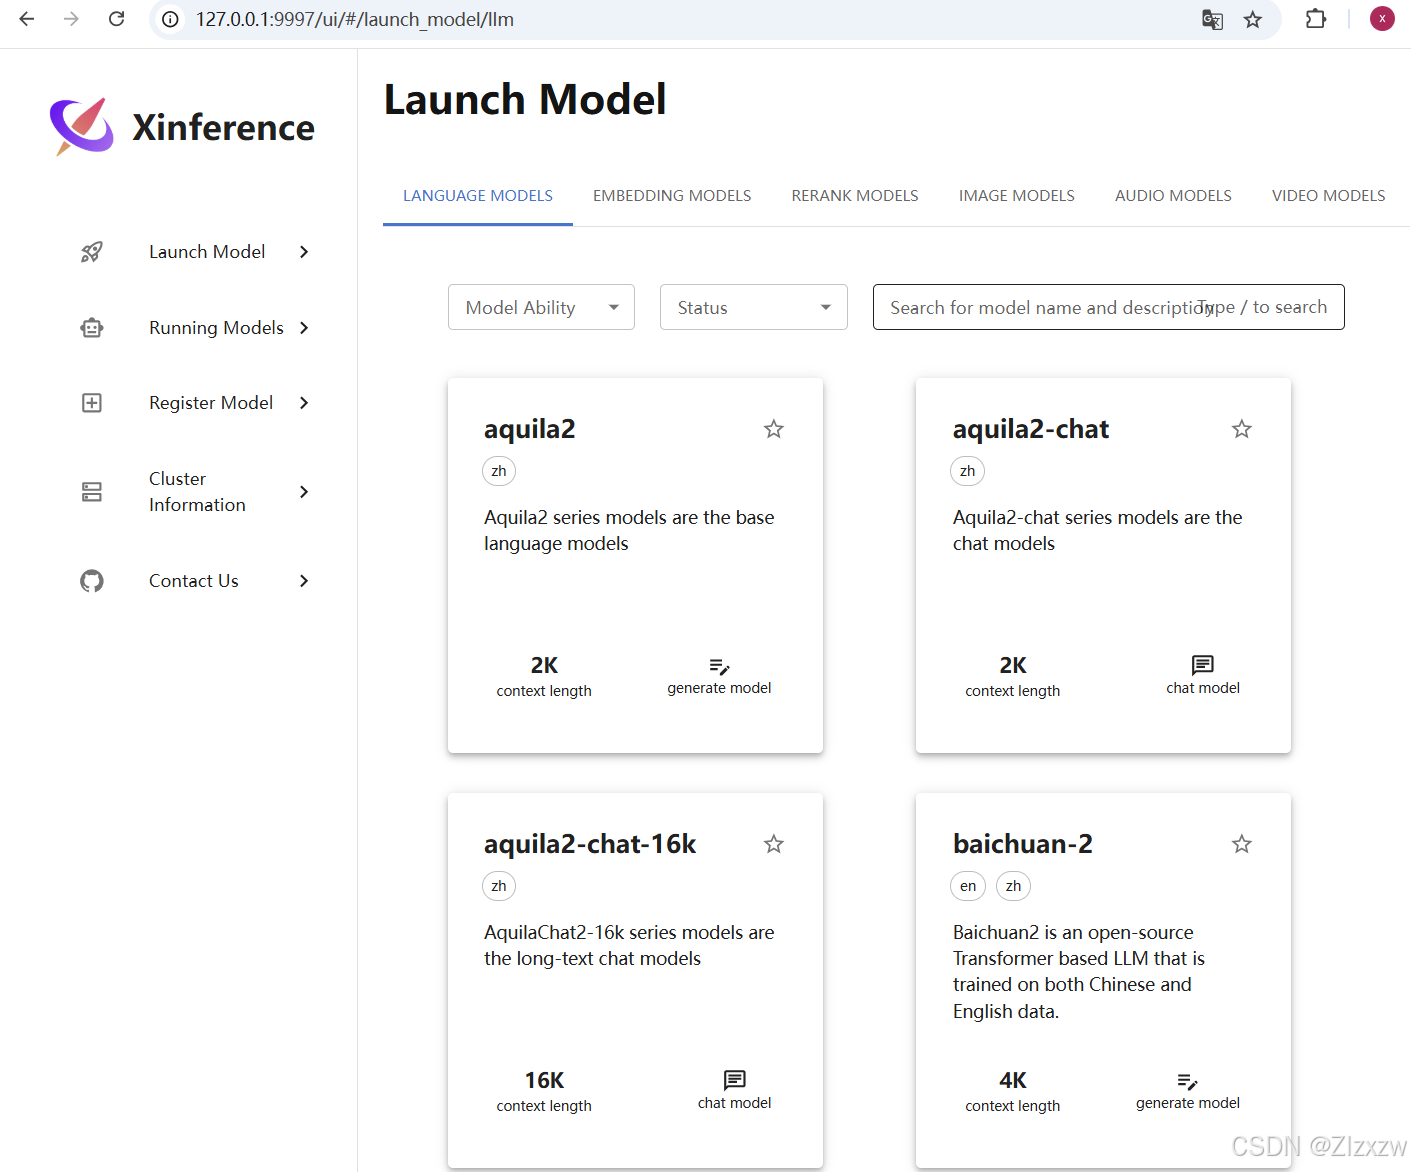Open Launch Model from the sidebar
This screenshot has height=1172, width=1411.
click(207, 252)
